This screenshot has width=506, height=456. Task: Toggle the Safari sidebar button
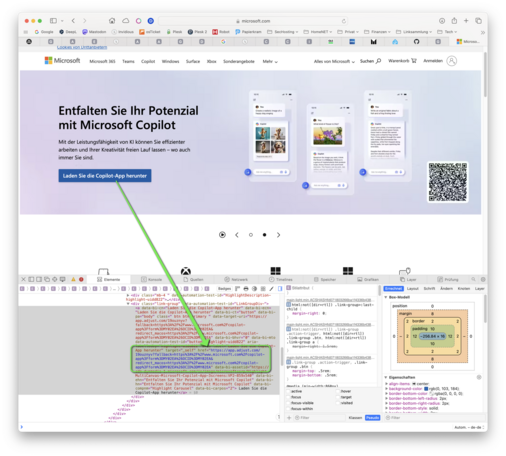[x=53, y=21]
